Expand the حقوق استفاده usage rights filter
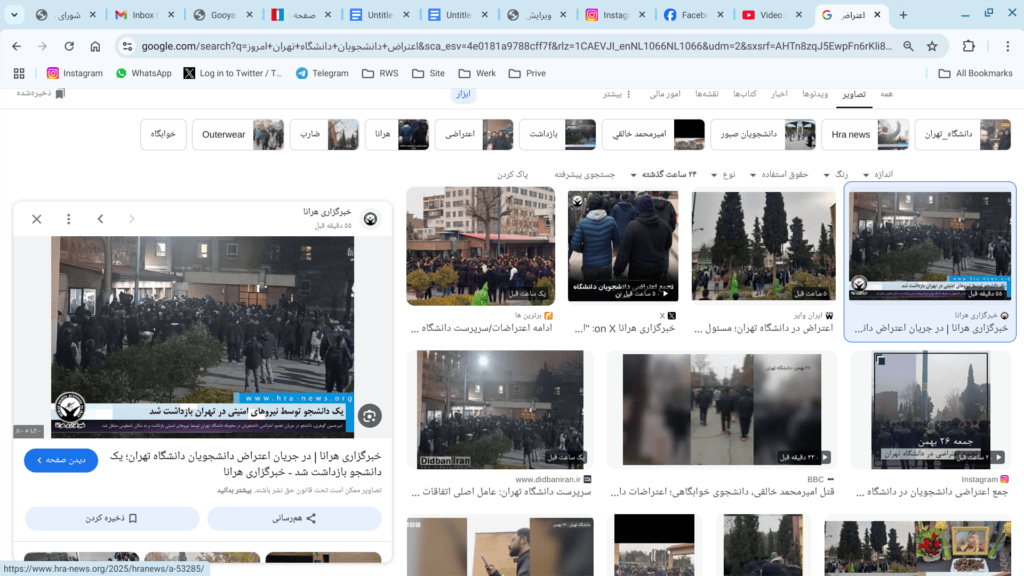The image size is (1024, 576). [x=779, y=174]
